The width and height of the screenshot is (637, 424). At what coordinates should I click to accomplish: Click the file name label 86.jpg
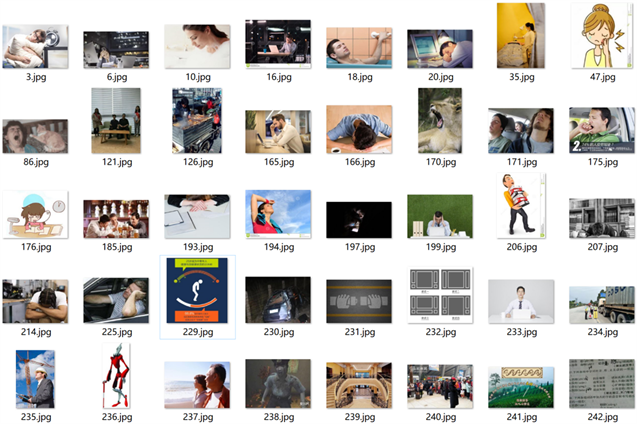(36, 162)
